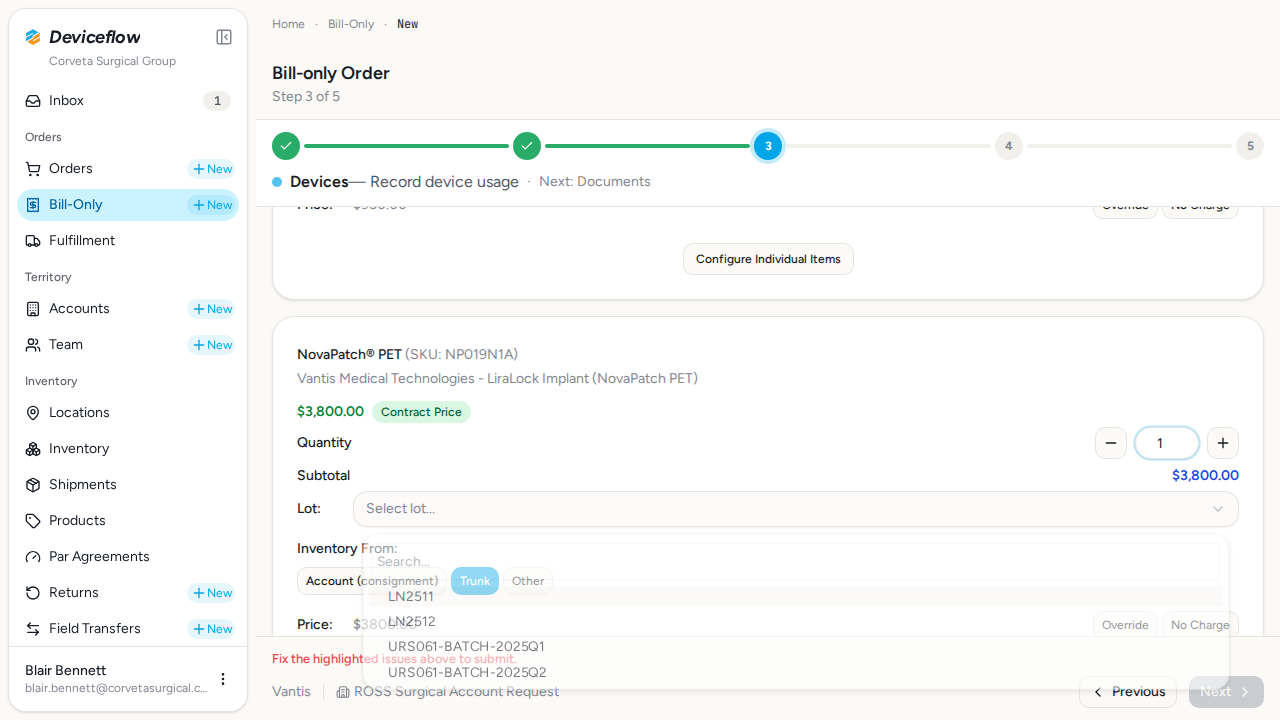The image size is (1280, 720).
Task: Increase NovaPatch PET quantity with plus
Action: (x=1223, y=443)
